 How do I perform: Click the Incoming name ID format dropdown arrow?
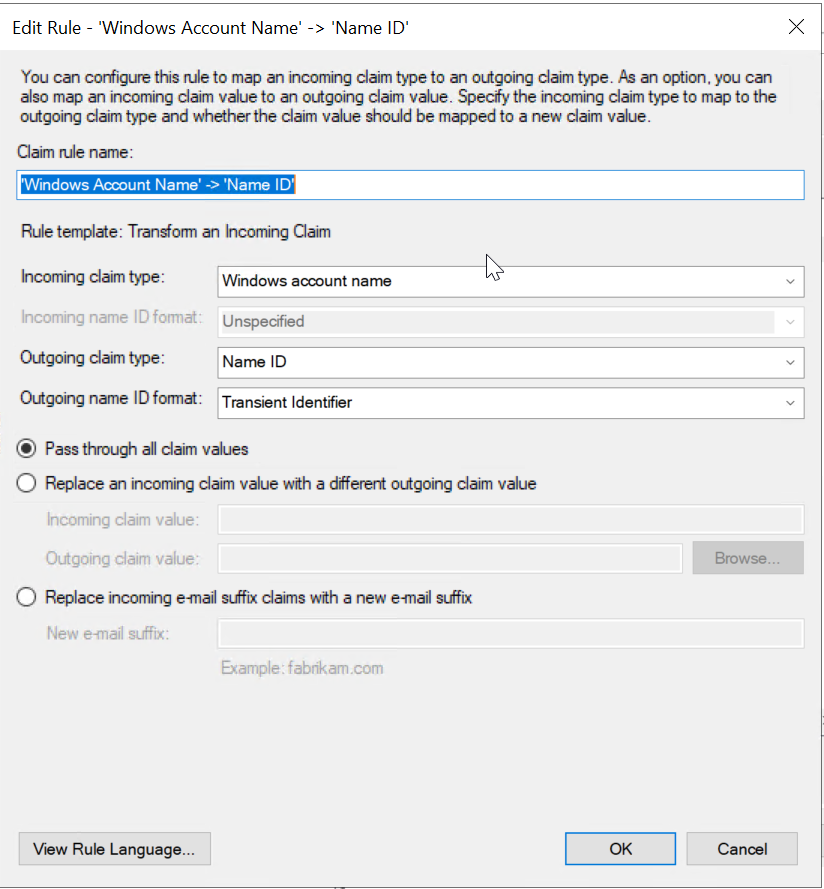[791, 322]
